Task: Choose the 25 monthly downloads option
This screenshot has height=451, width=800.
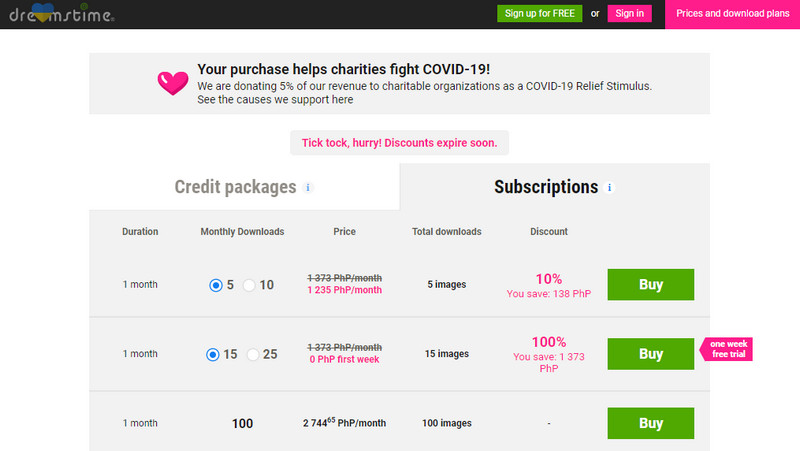Action: click(252, 354)
